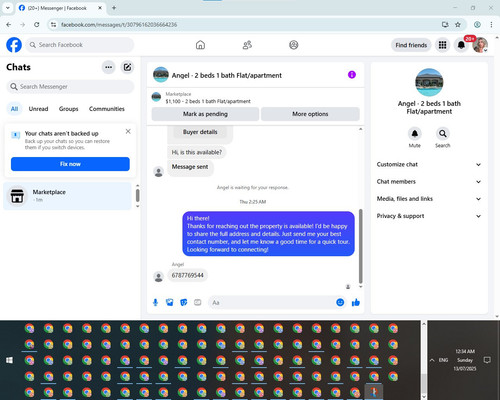This screenshot has height=400, width=500.
Task: Click the 'Hi, is this available?' message
Action: (x=197, y=152)
